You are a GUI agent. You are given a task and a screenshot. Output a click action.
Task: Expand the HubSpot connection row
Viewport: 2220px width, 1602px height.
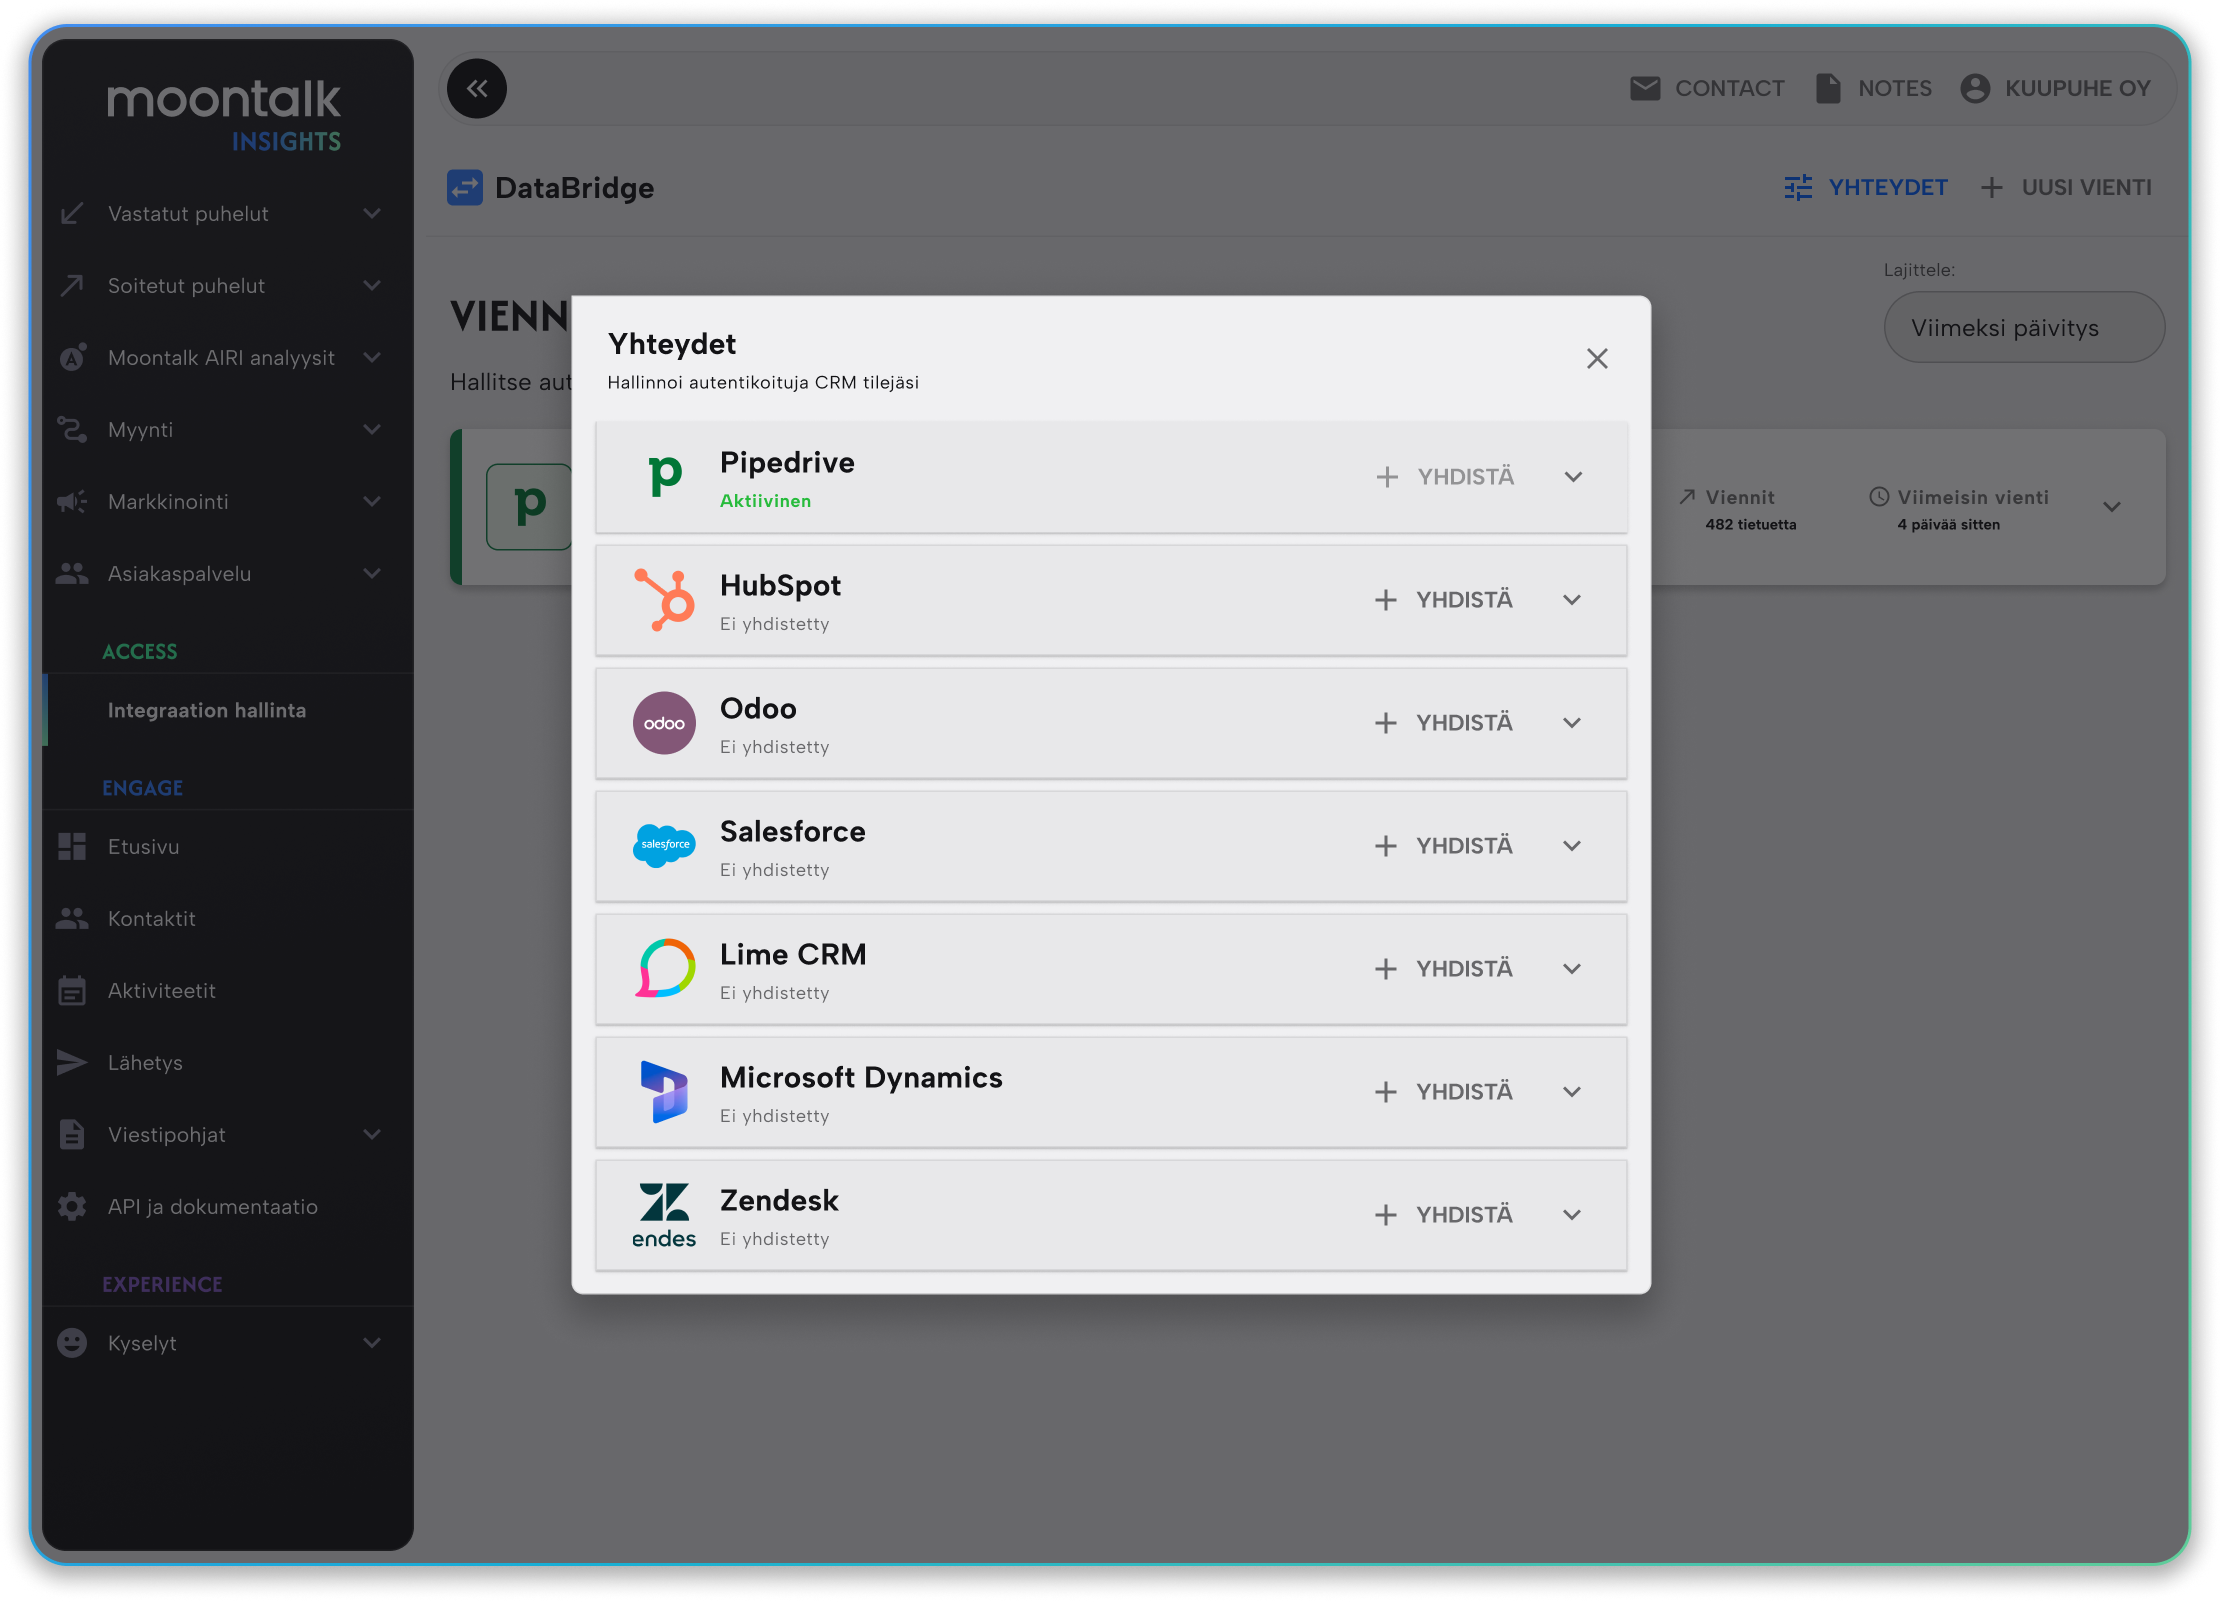[x=1572, y=599]
